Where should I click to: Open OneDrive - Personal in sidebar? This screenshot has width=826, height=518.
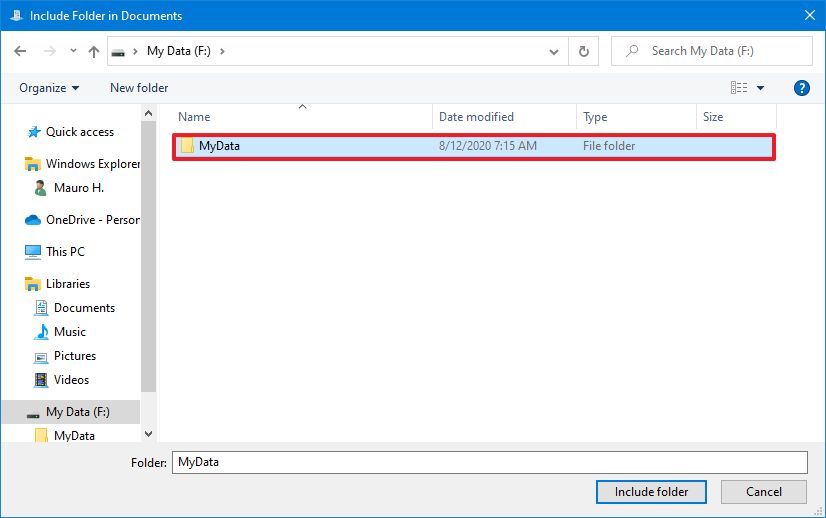[x=93, y=220]
